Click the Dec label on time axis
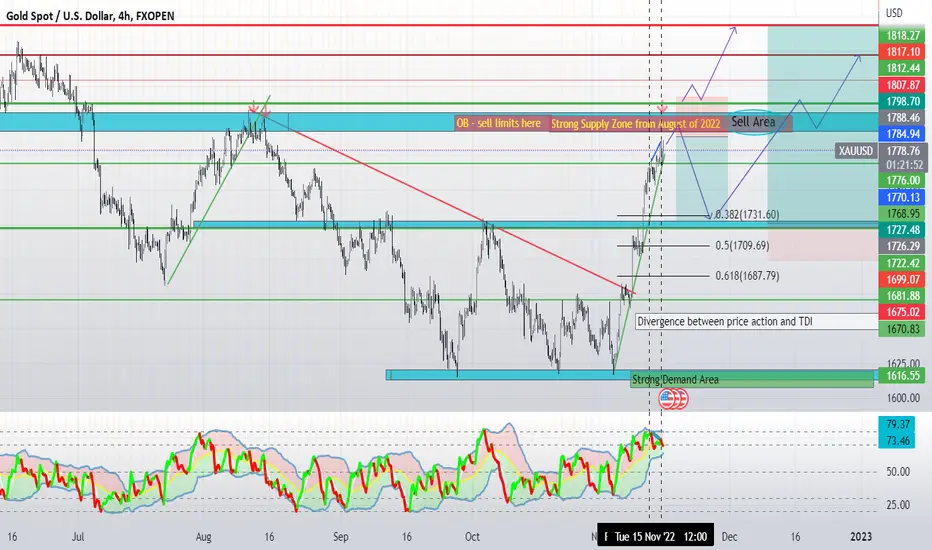Viewport: 932px width, 550px height. point(729,537)
